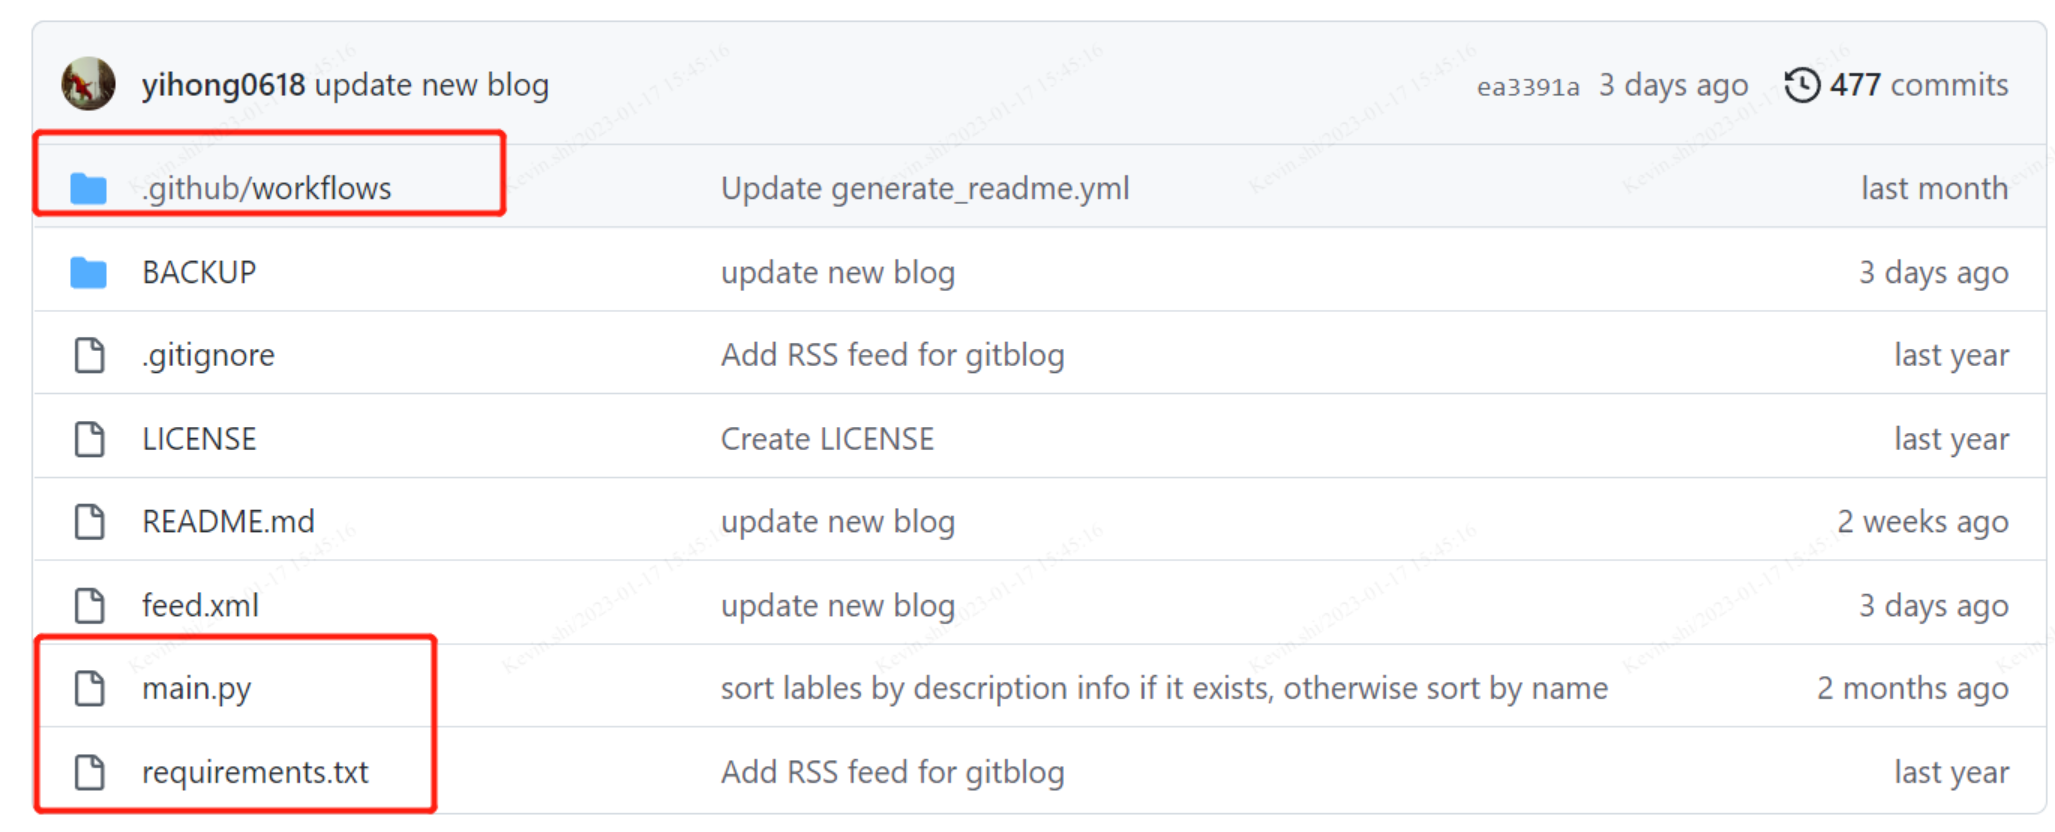Click the file icon beside .gitignore

[x=88, y=354]
